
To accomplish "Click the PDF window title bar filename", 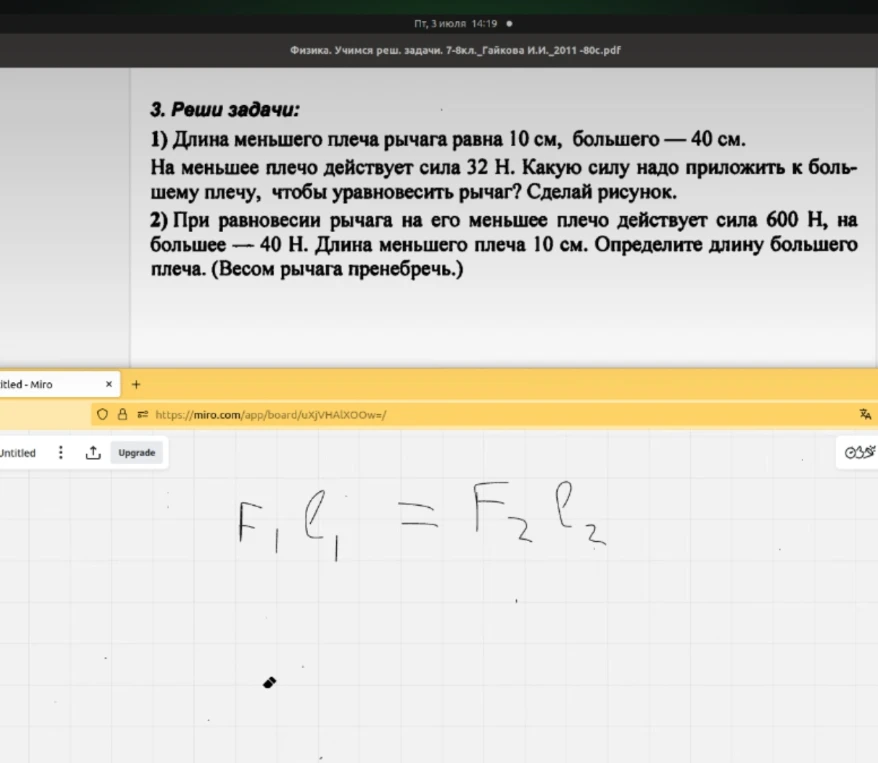I will (455, 50).
